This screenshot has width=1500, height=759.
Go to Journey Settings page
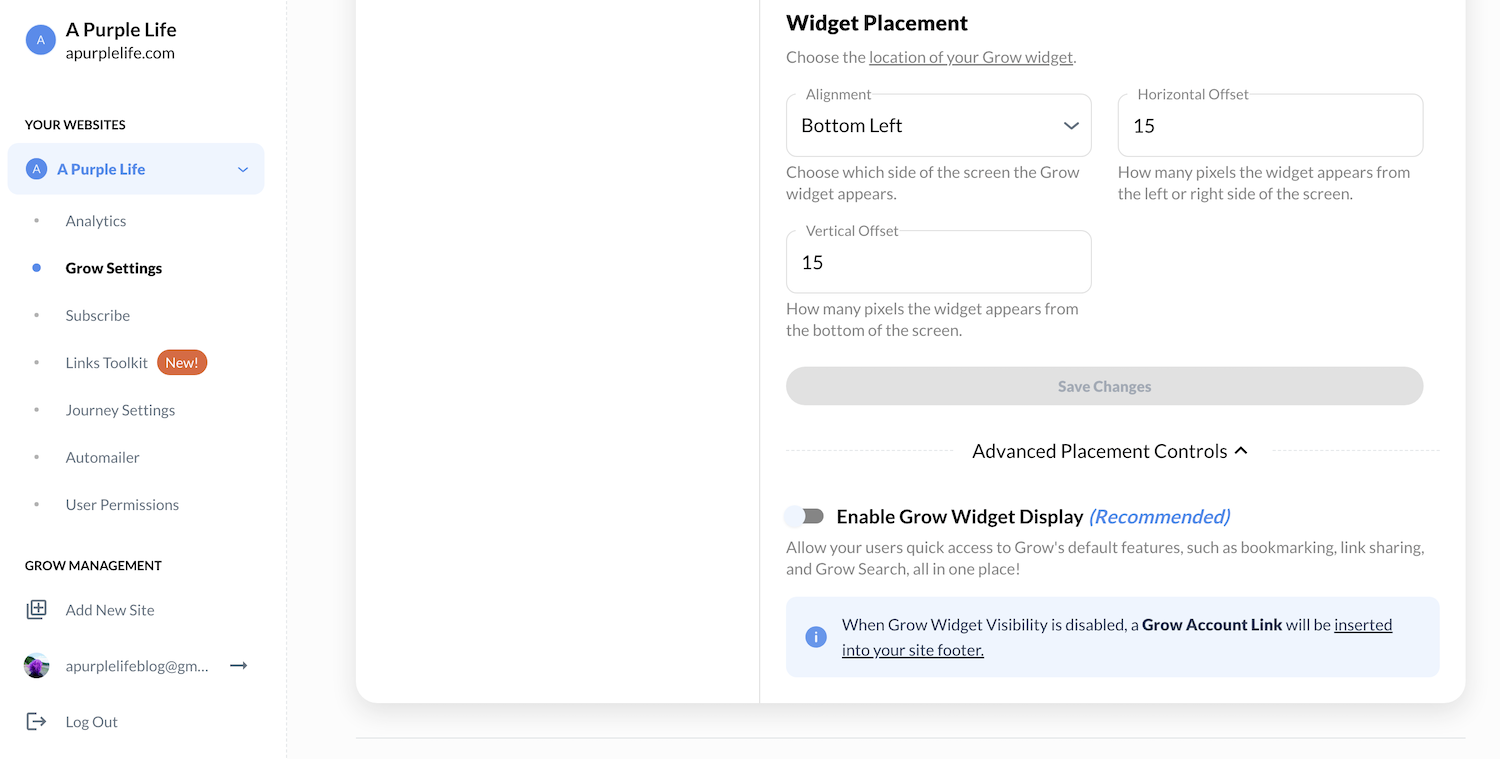coord(120,410)
